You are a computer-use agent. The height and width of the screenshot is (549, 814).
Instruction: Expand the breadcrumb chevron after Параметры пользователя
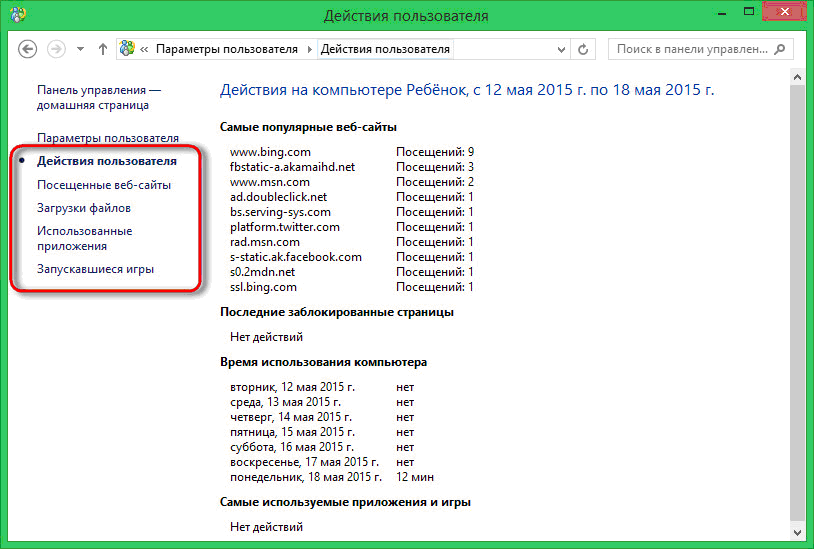click(309, 49)
